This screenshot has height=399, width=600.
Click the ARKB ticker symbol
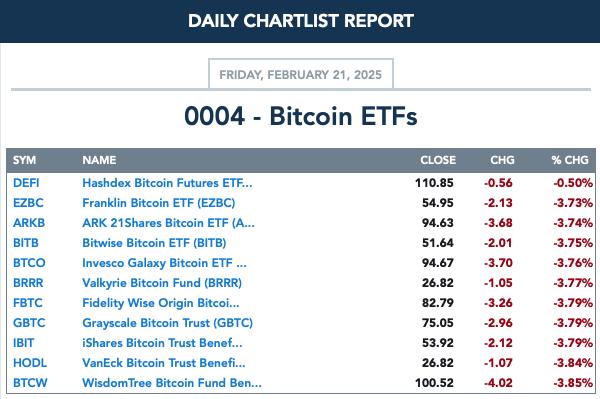(x=29, y=223)
